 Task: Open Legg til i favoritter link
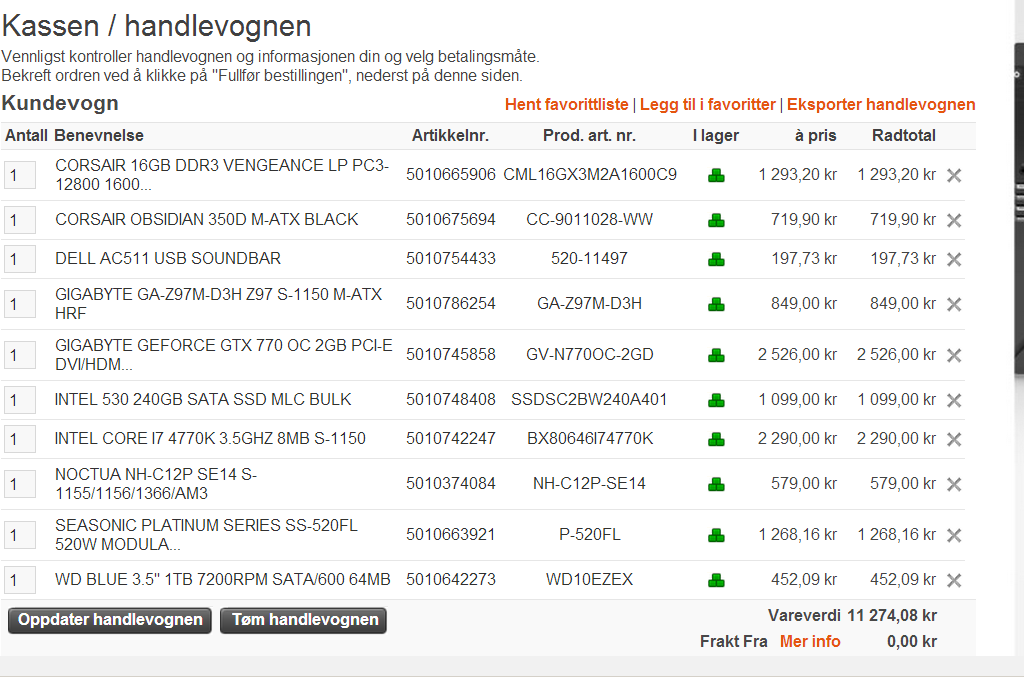point(708,104)
